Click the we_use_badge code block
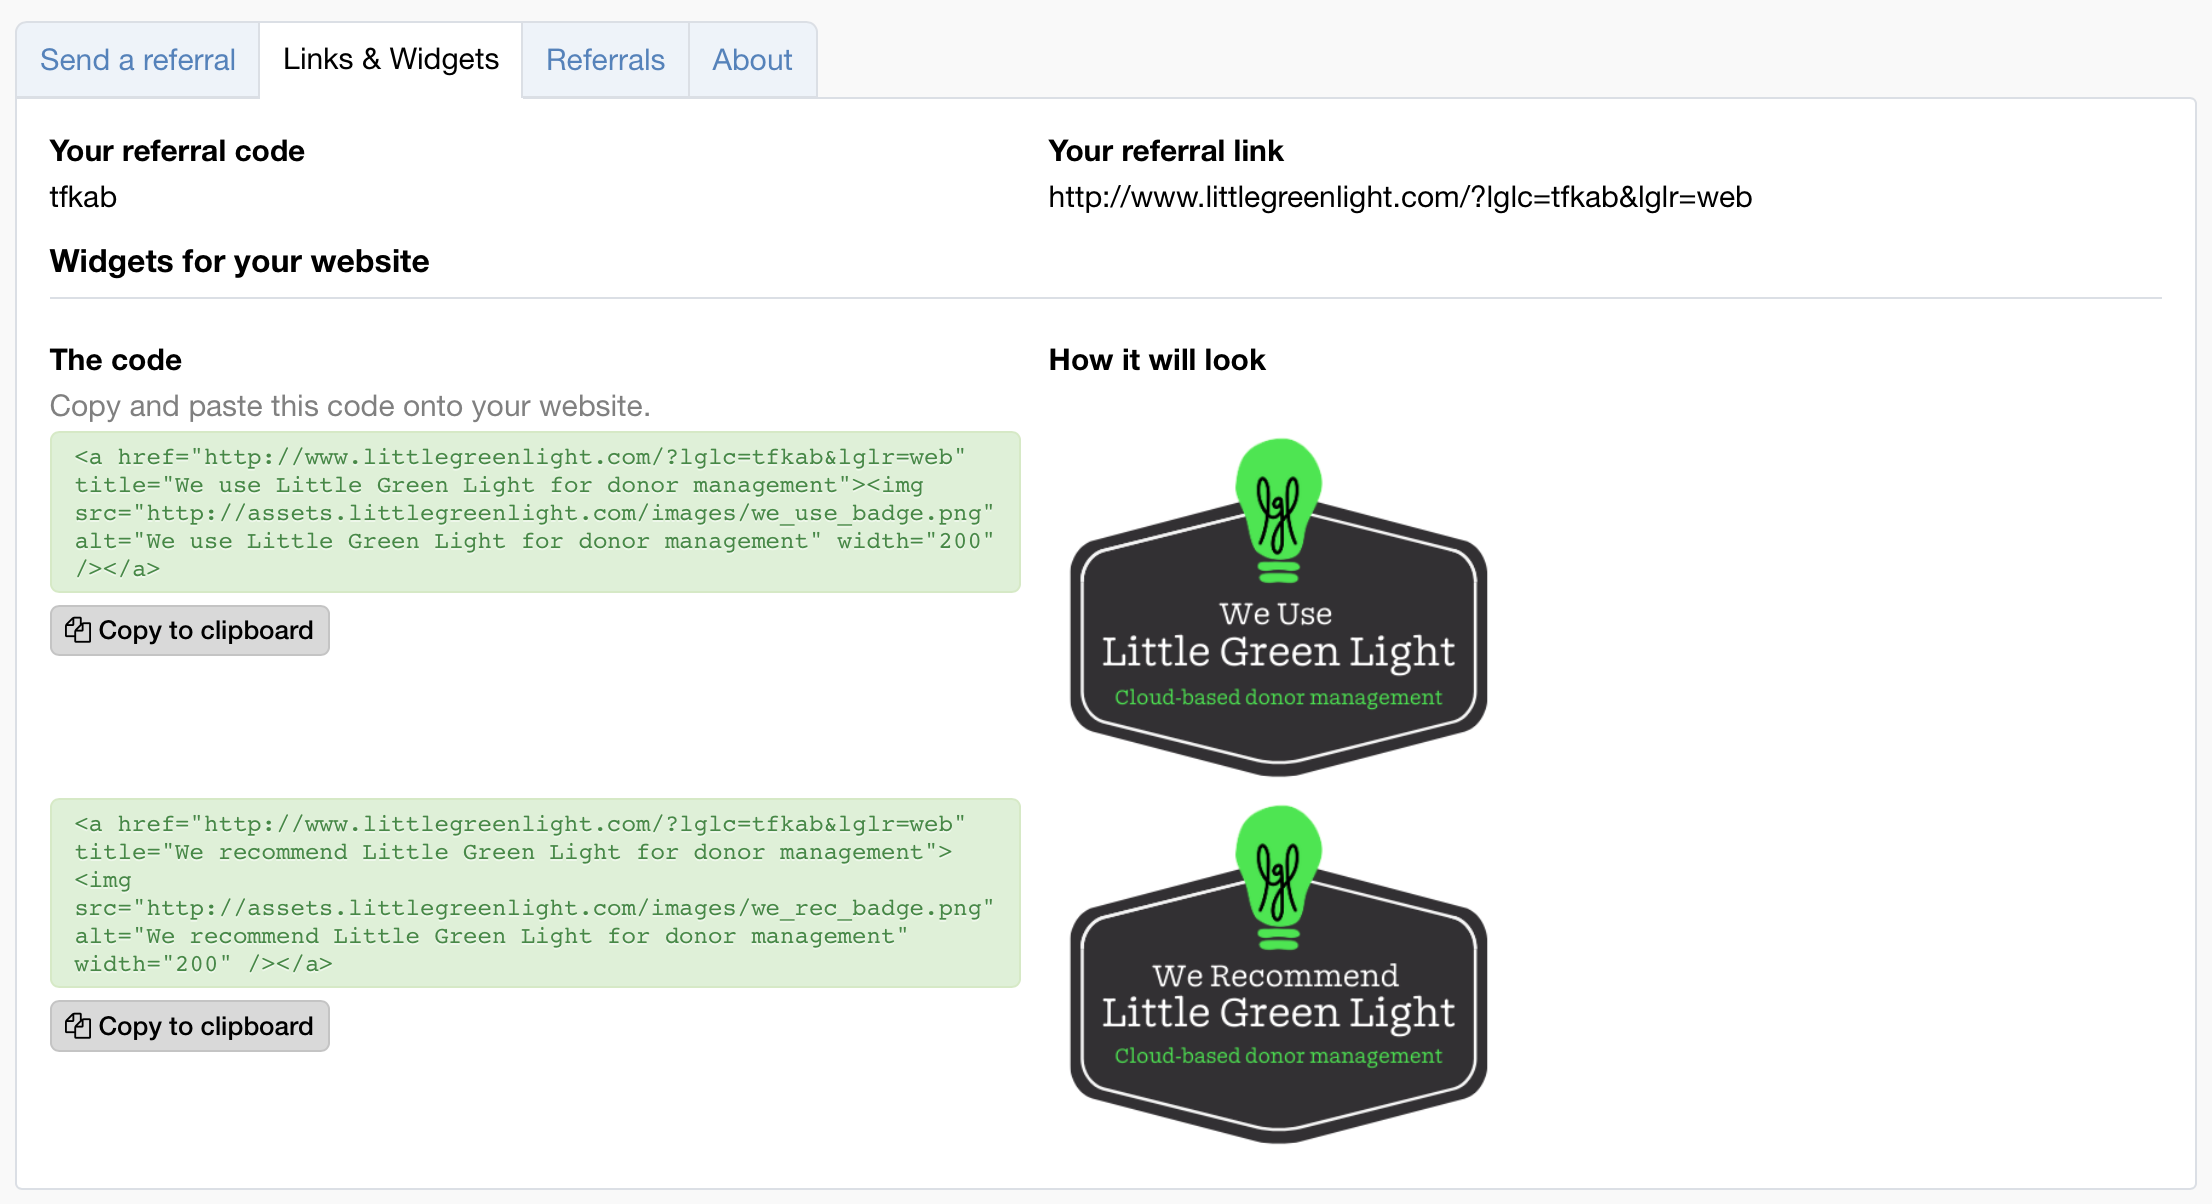 click(535, 512)
